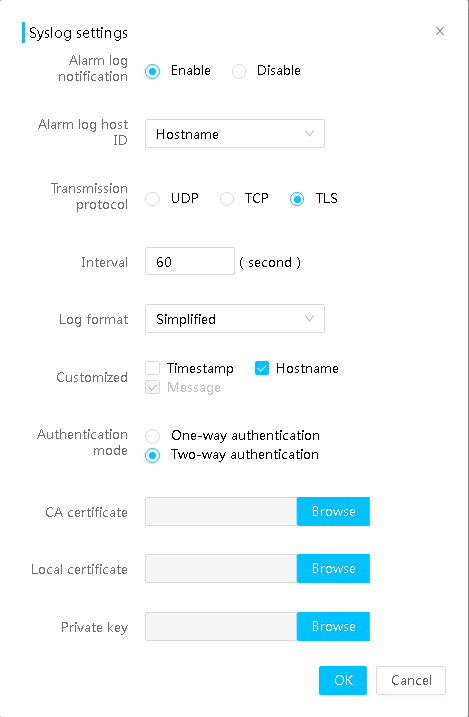Click the Interval seconds input field

[190, 261]
